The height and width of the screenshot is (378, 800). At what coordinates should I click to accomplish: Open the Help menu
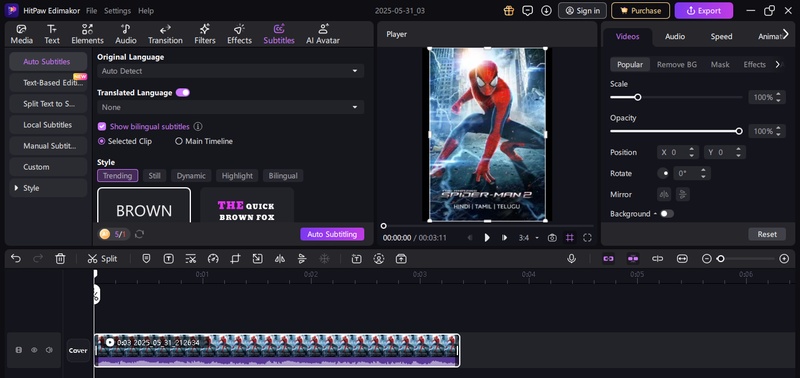[x=146, y=11]
